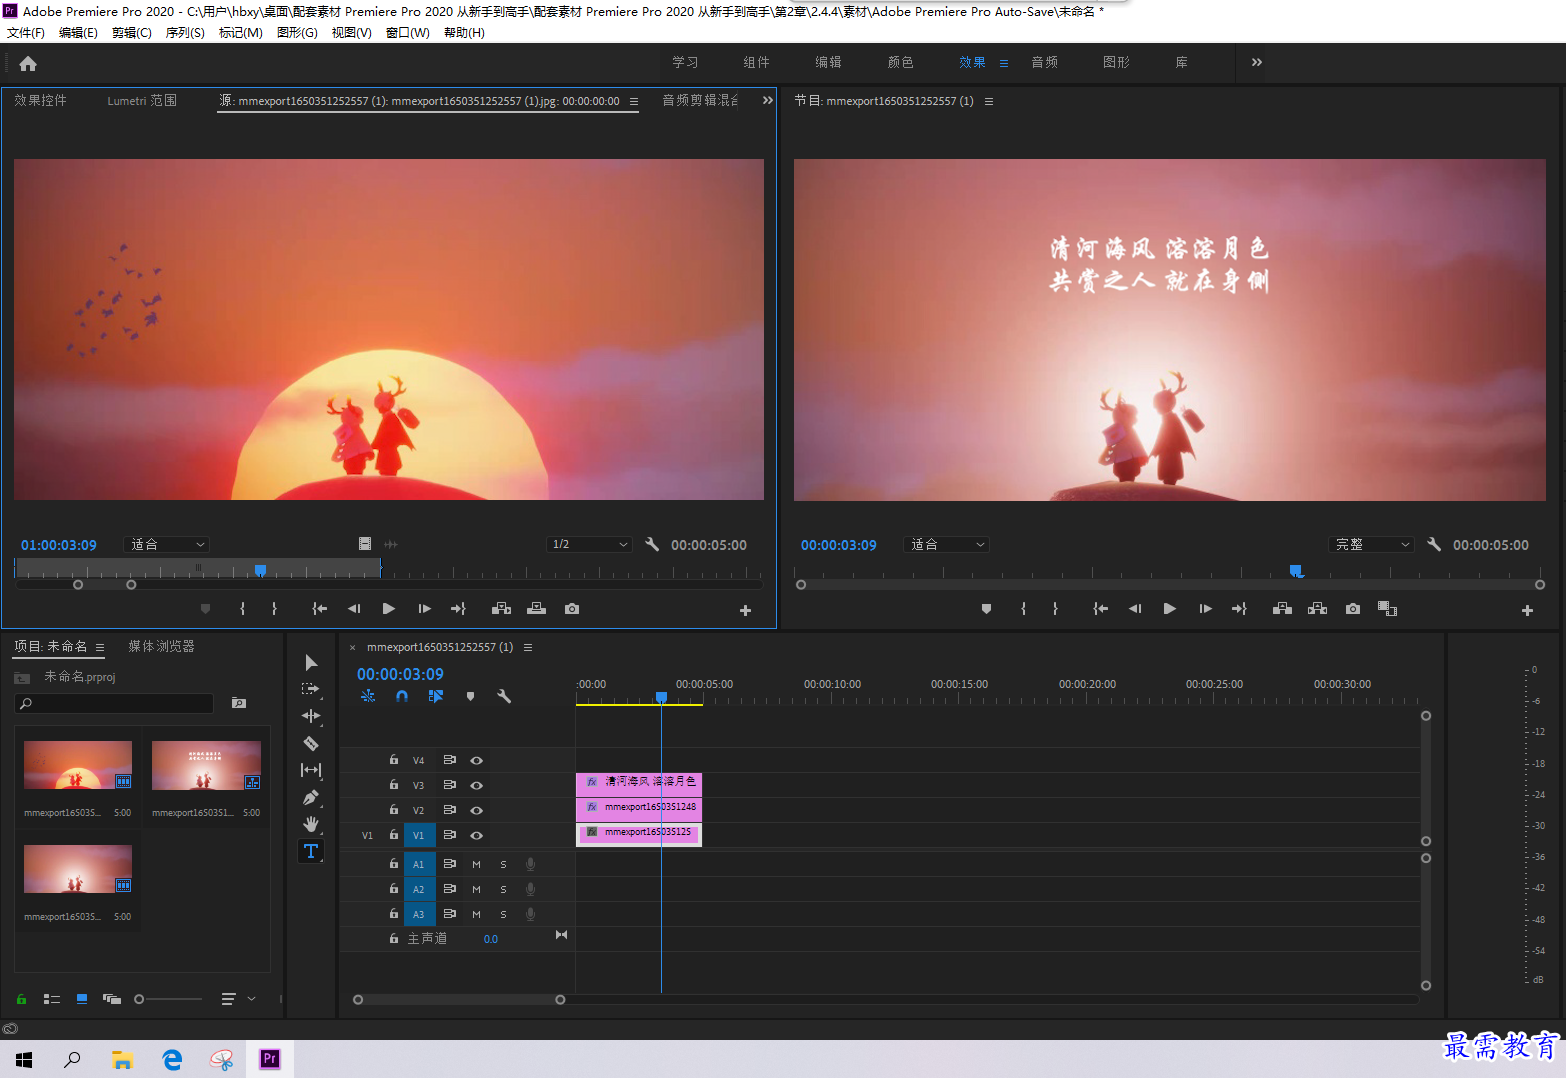1566x1078 pixels.
Task: Switch to the 效果控件 tab
Action: click(41, 100)
